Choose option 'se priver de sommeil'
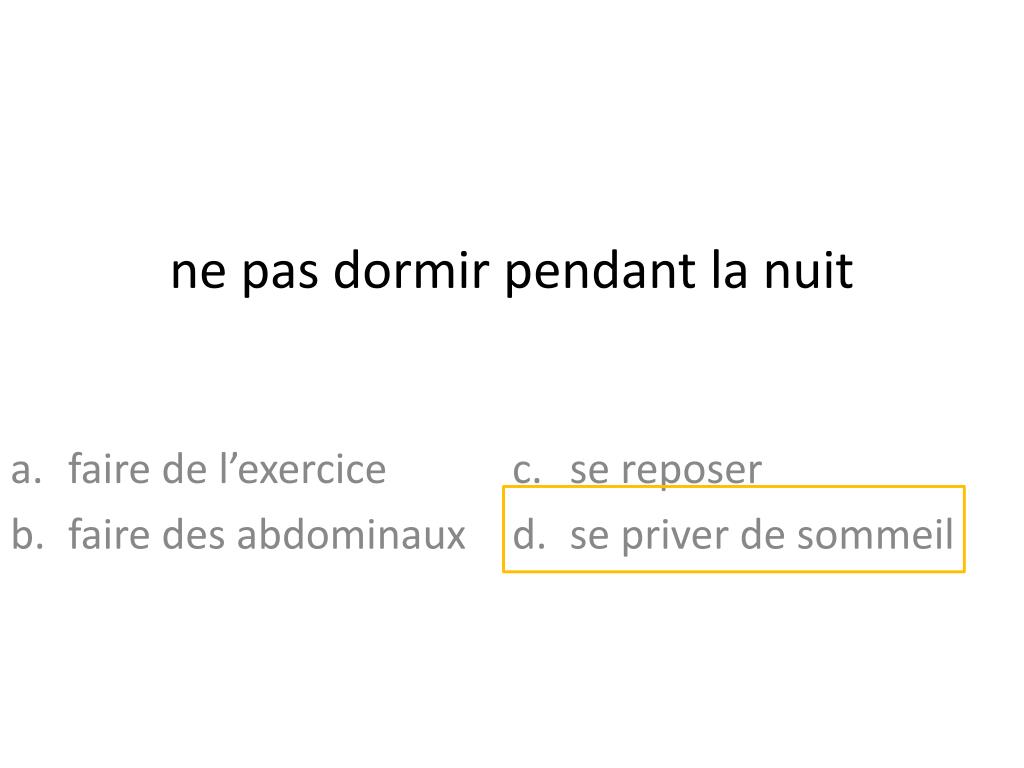This screenshot has height=768, width=1024. tap(762, 536)
